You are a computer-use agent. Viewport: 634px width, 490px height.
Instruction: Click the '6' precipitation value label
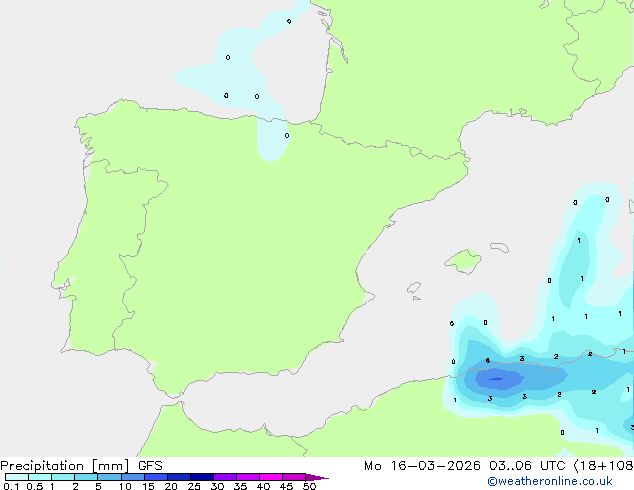click(488, 360)
